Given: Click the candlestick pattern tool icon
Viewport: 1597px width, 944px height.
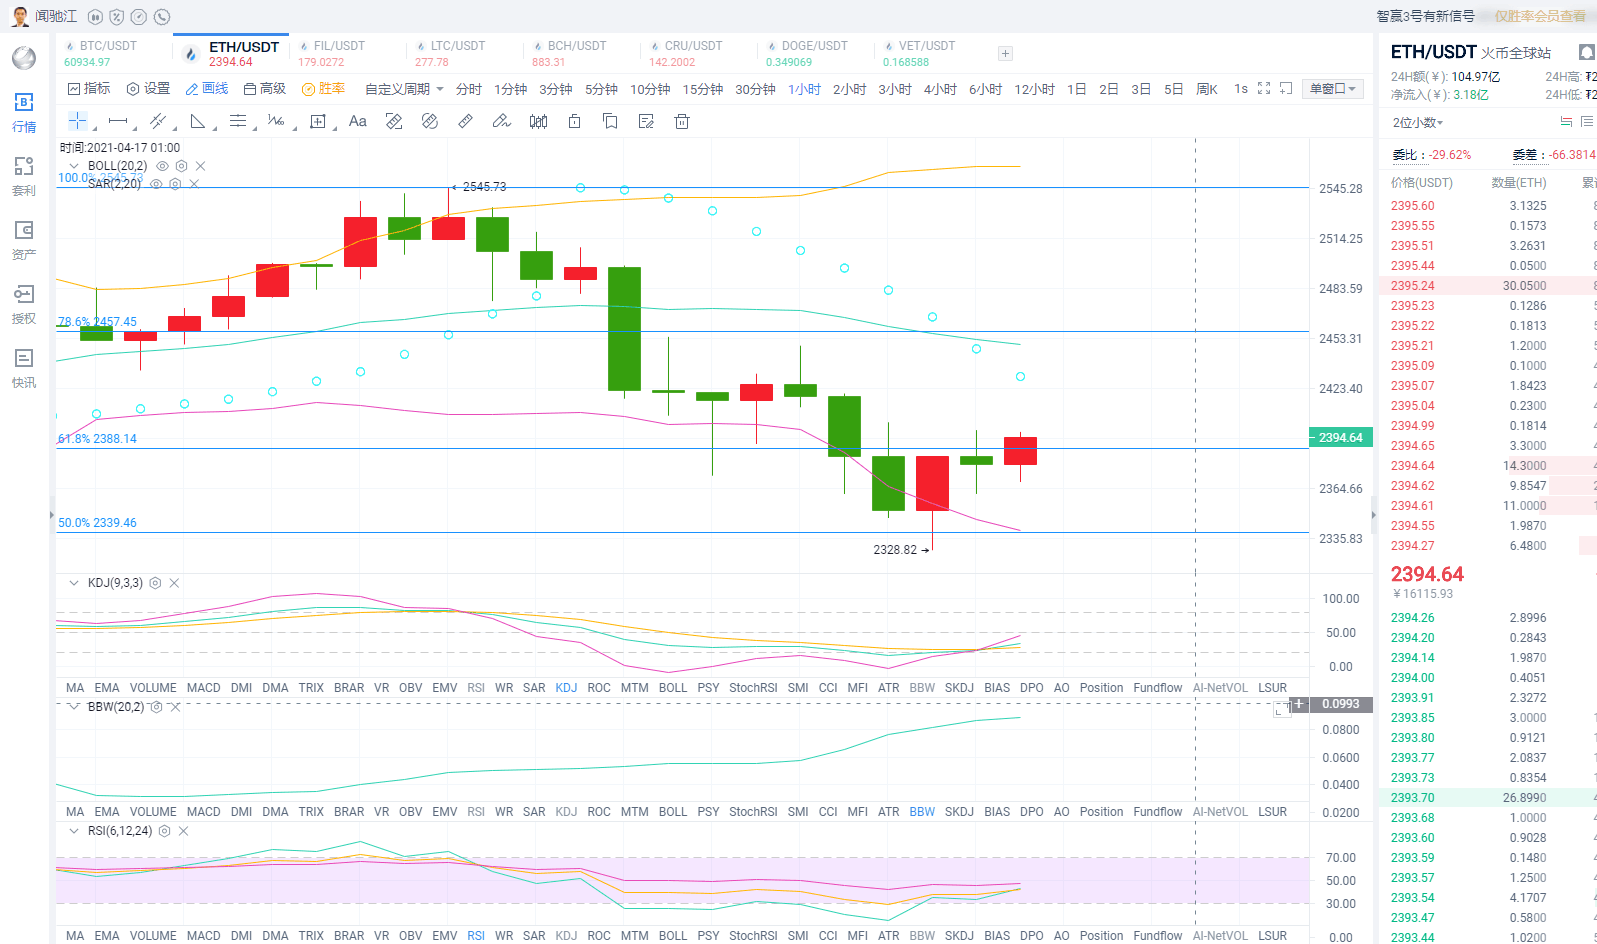Looking at the screenshot, I should point(538,121).
